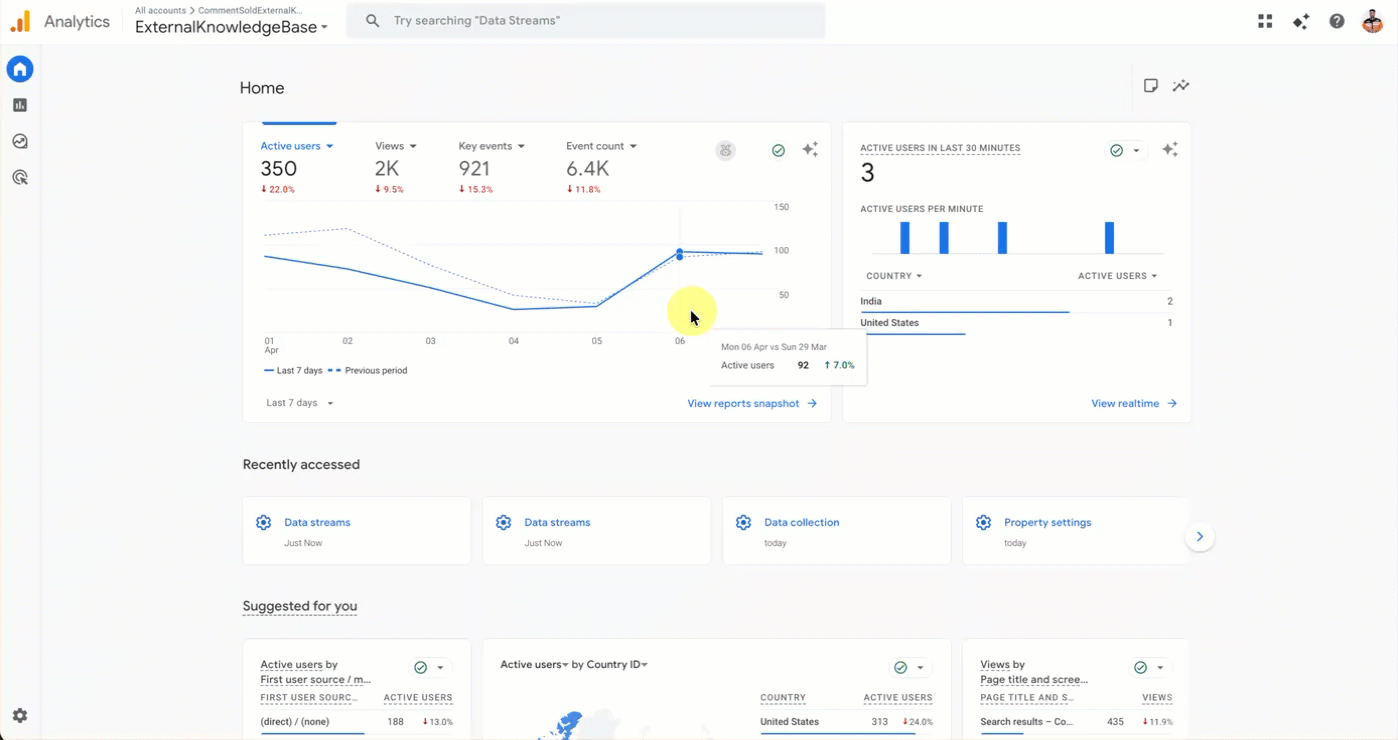Click View reports snapshot link
Image resolution: width=1398 pixels, height=740 pixels.
751,404
